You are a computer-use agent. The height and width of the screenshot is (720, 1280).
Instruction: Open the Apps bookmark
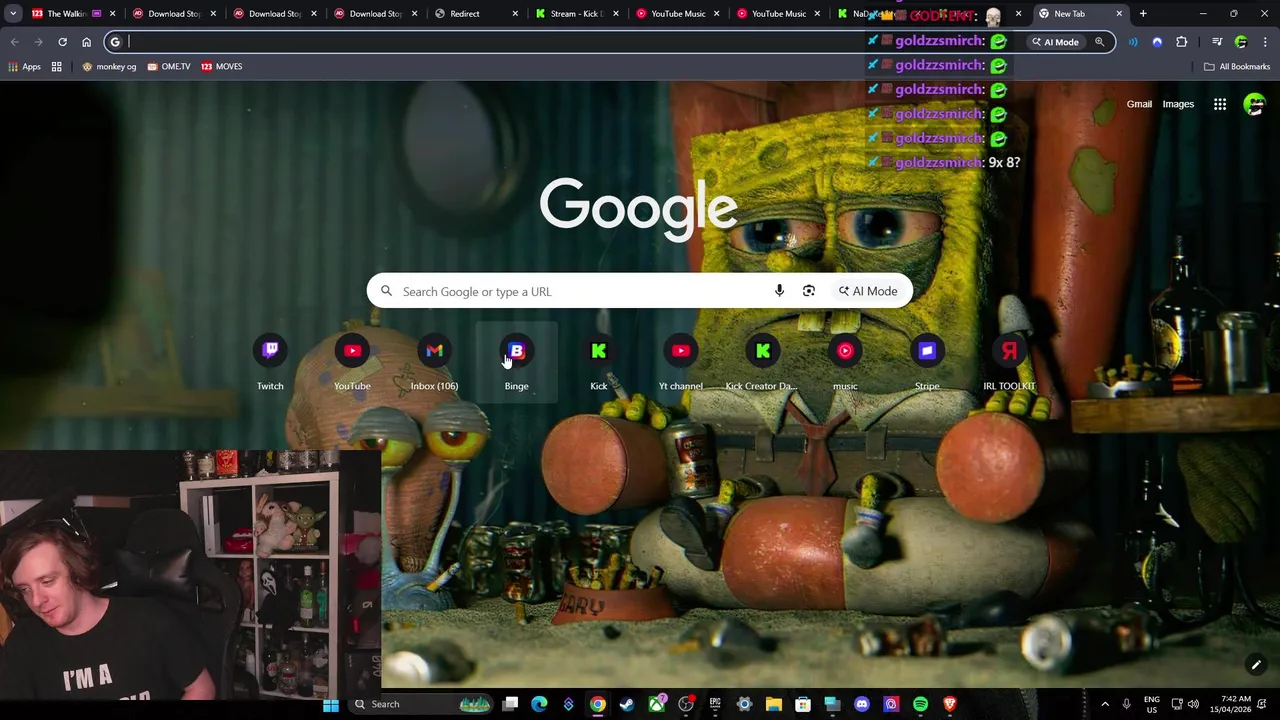(x=24, y=67)
